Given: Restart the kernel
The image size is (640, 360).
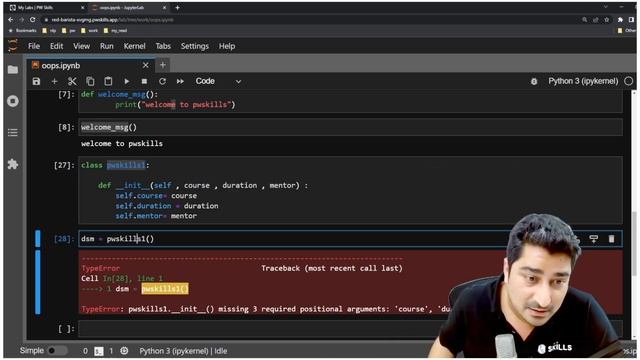Looking at the screenshot, I should click(162, 81).
